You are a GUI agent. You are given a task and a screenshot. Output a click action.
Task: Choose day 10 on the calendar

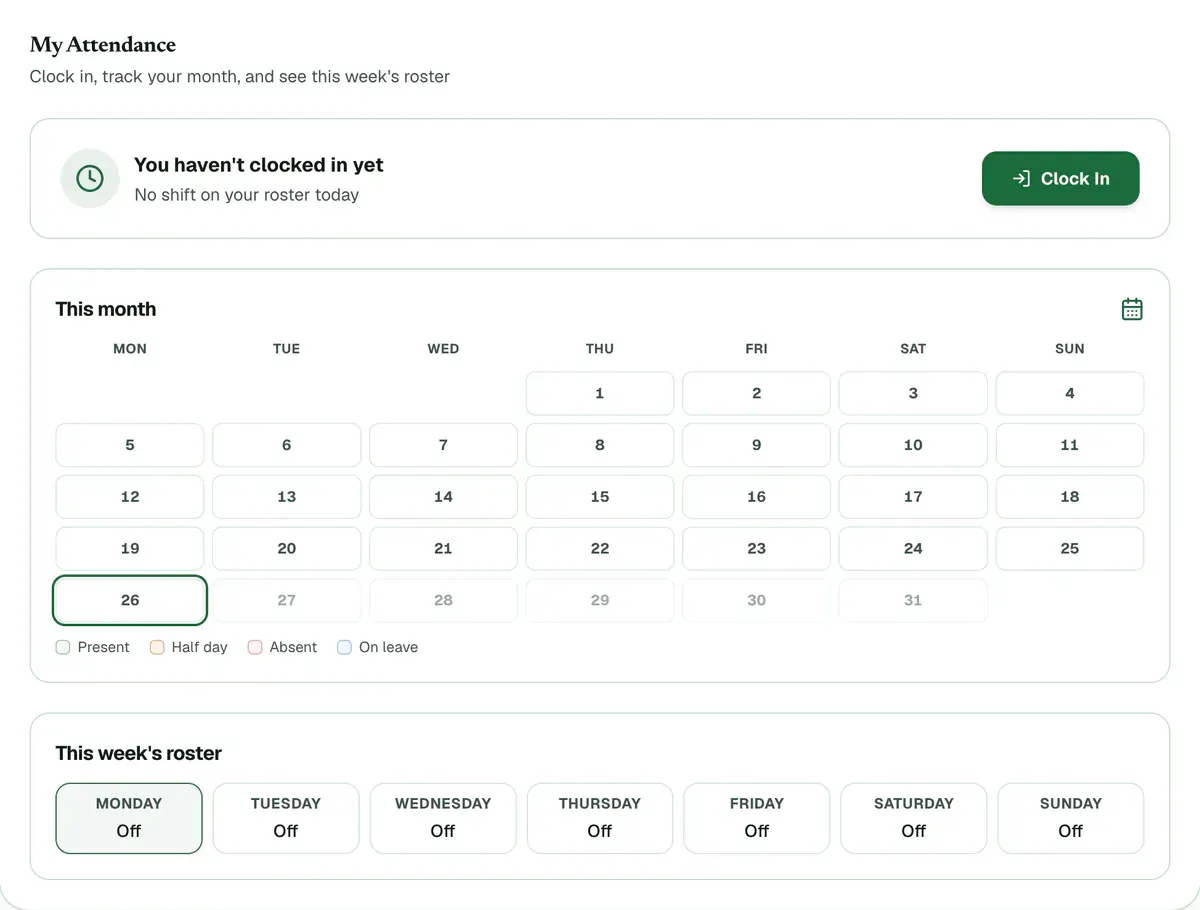pos(913,445)
